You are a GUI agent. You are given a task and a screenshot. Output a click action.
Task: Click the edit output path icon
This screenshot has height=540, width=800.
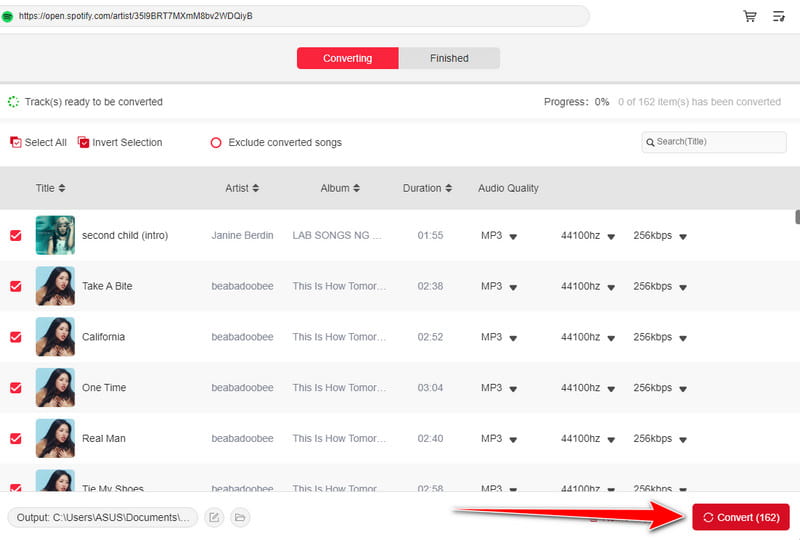(x=214, y=517)
